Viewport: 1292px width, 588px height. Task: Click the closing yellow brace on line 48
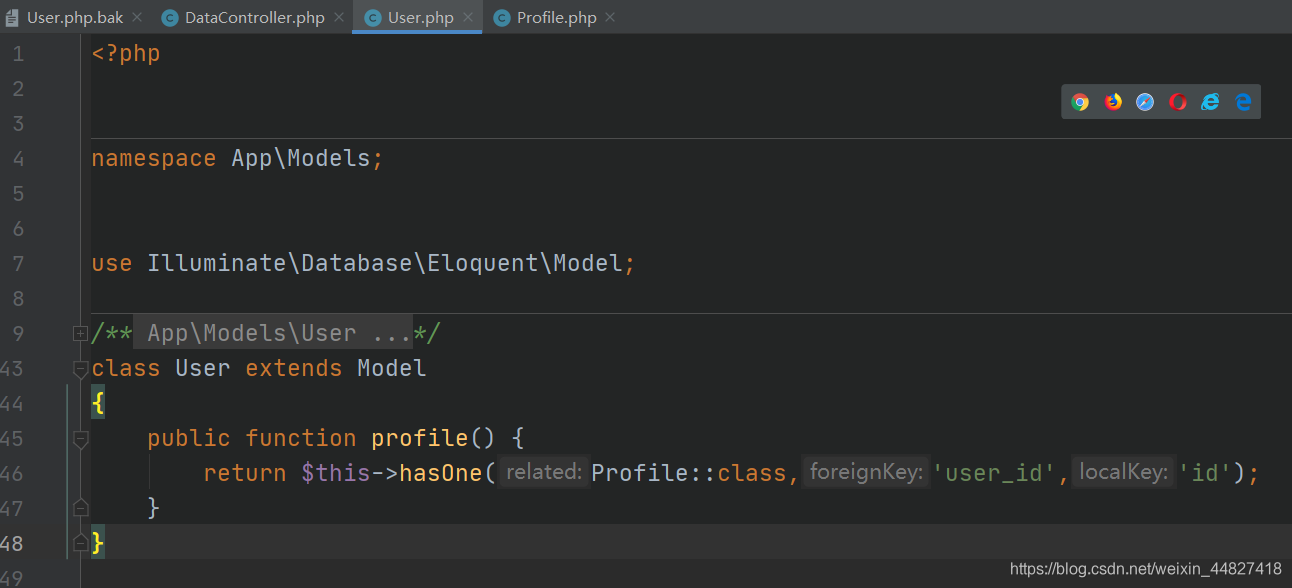pos(98,543)
